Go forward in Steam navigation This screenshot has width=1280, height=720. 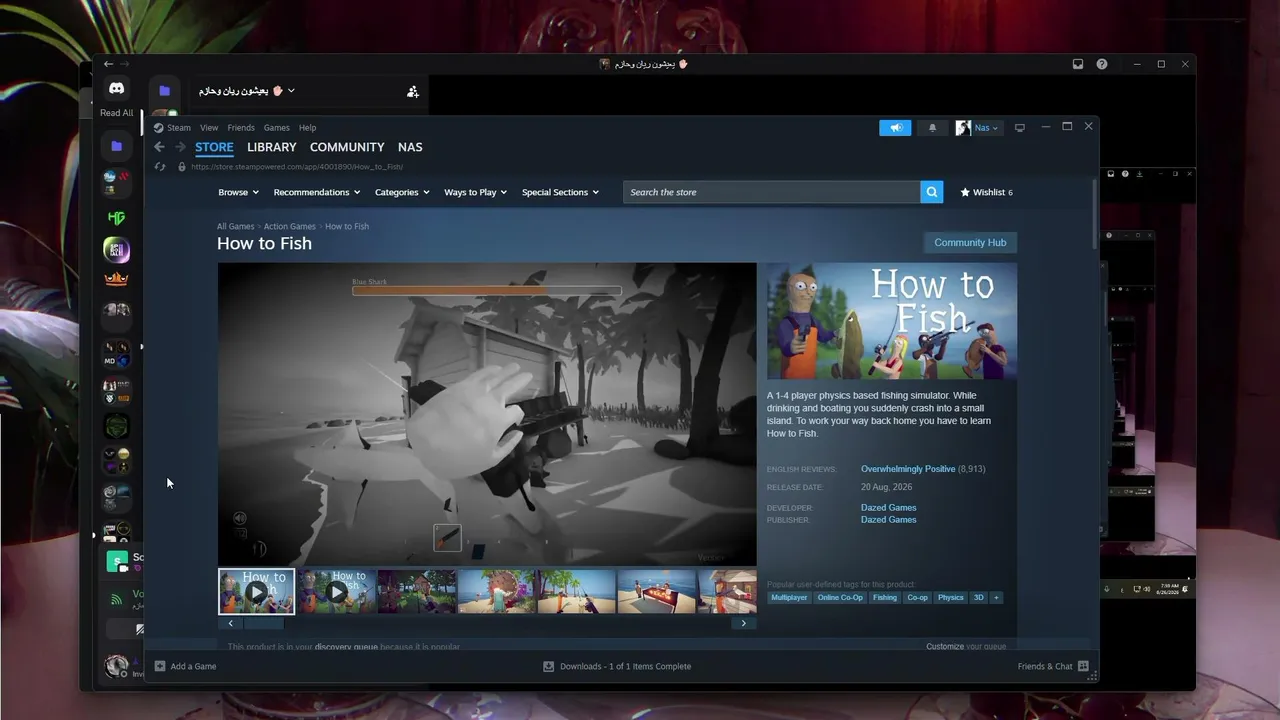click(x=180, y=147)
